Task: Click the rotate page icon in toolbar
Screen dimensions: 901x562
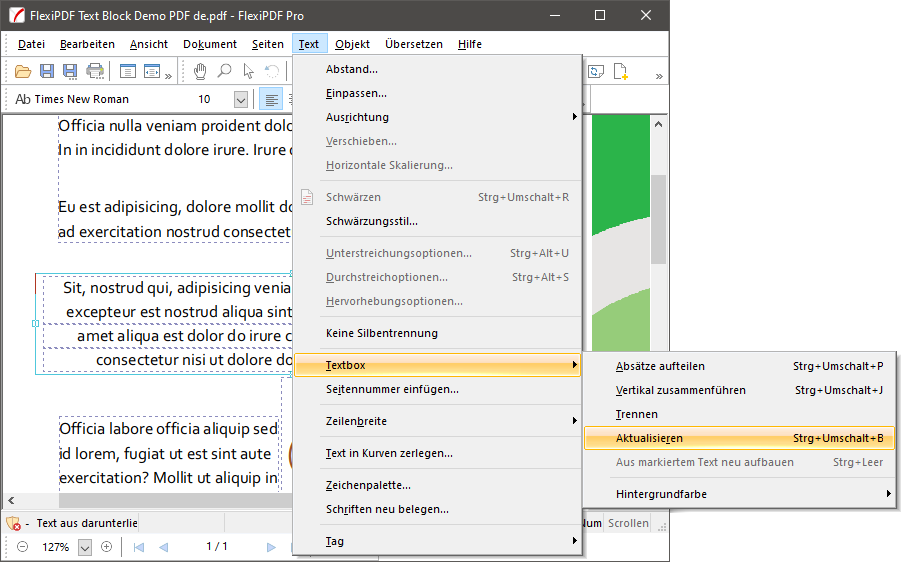Action: 596,71
